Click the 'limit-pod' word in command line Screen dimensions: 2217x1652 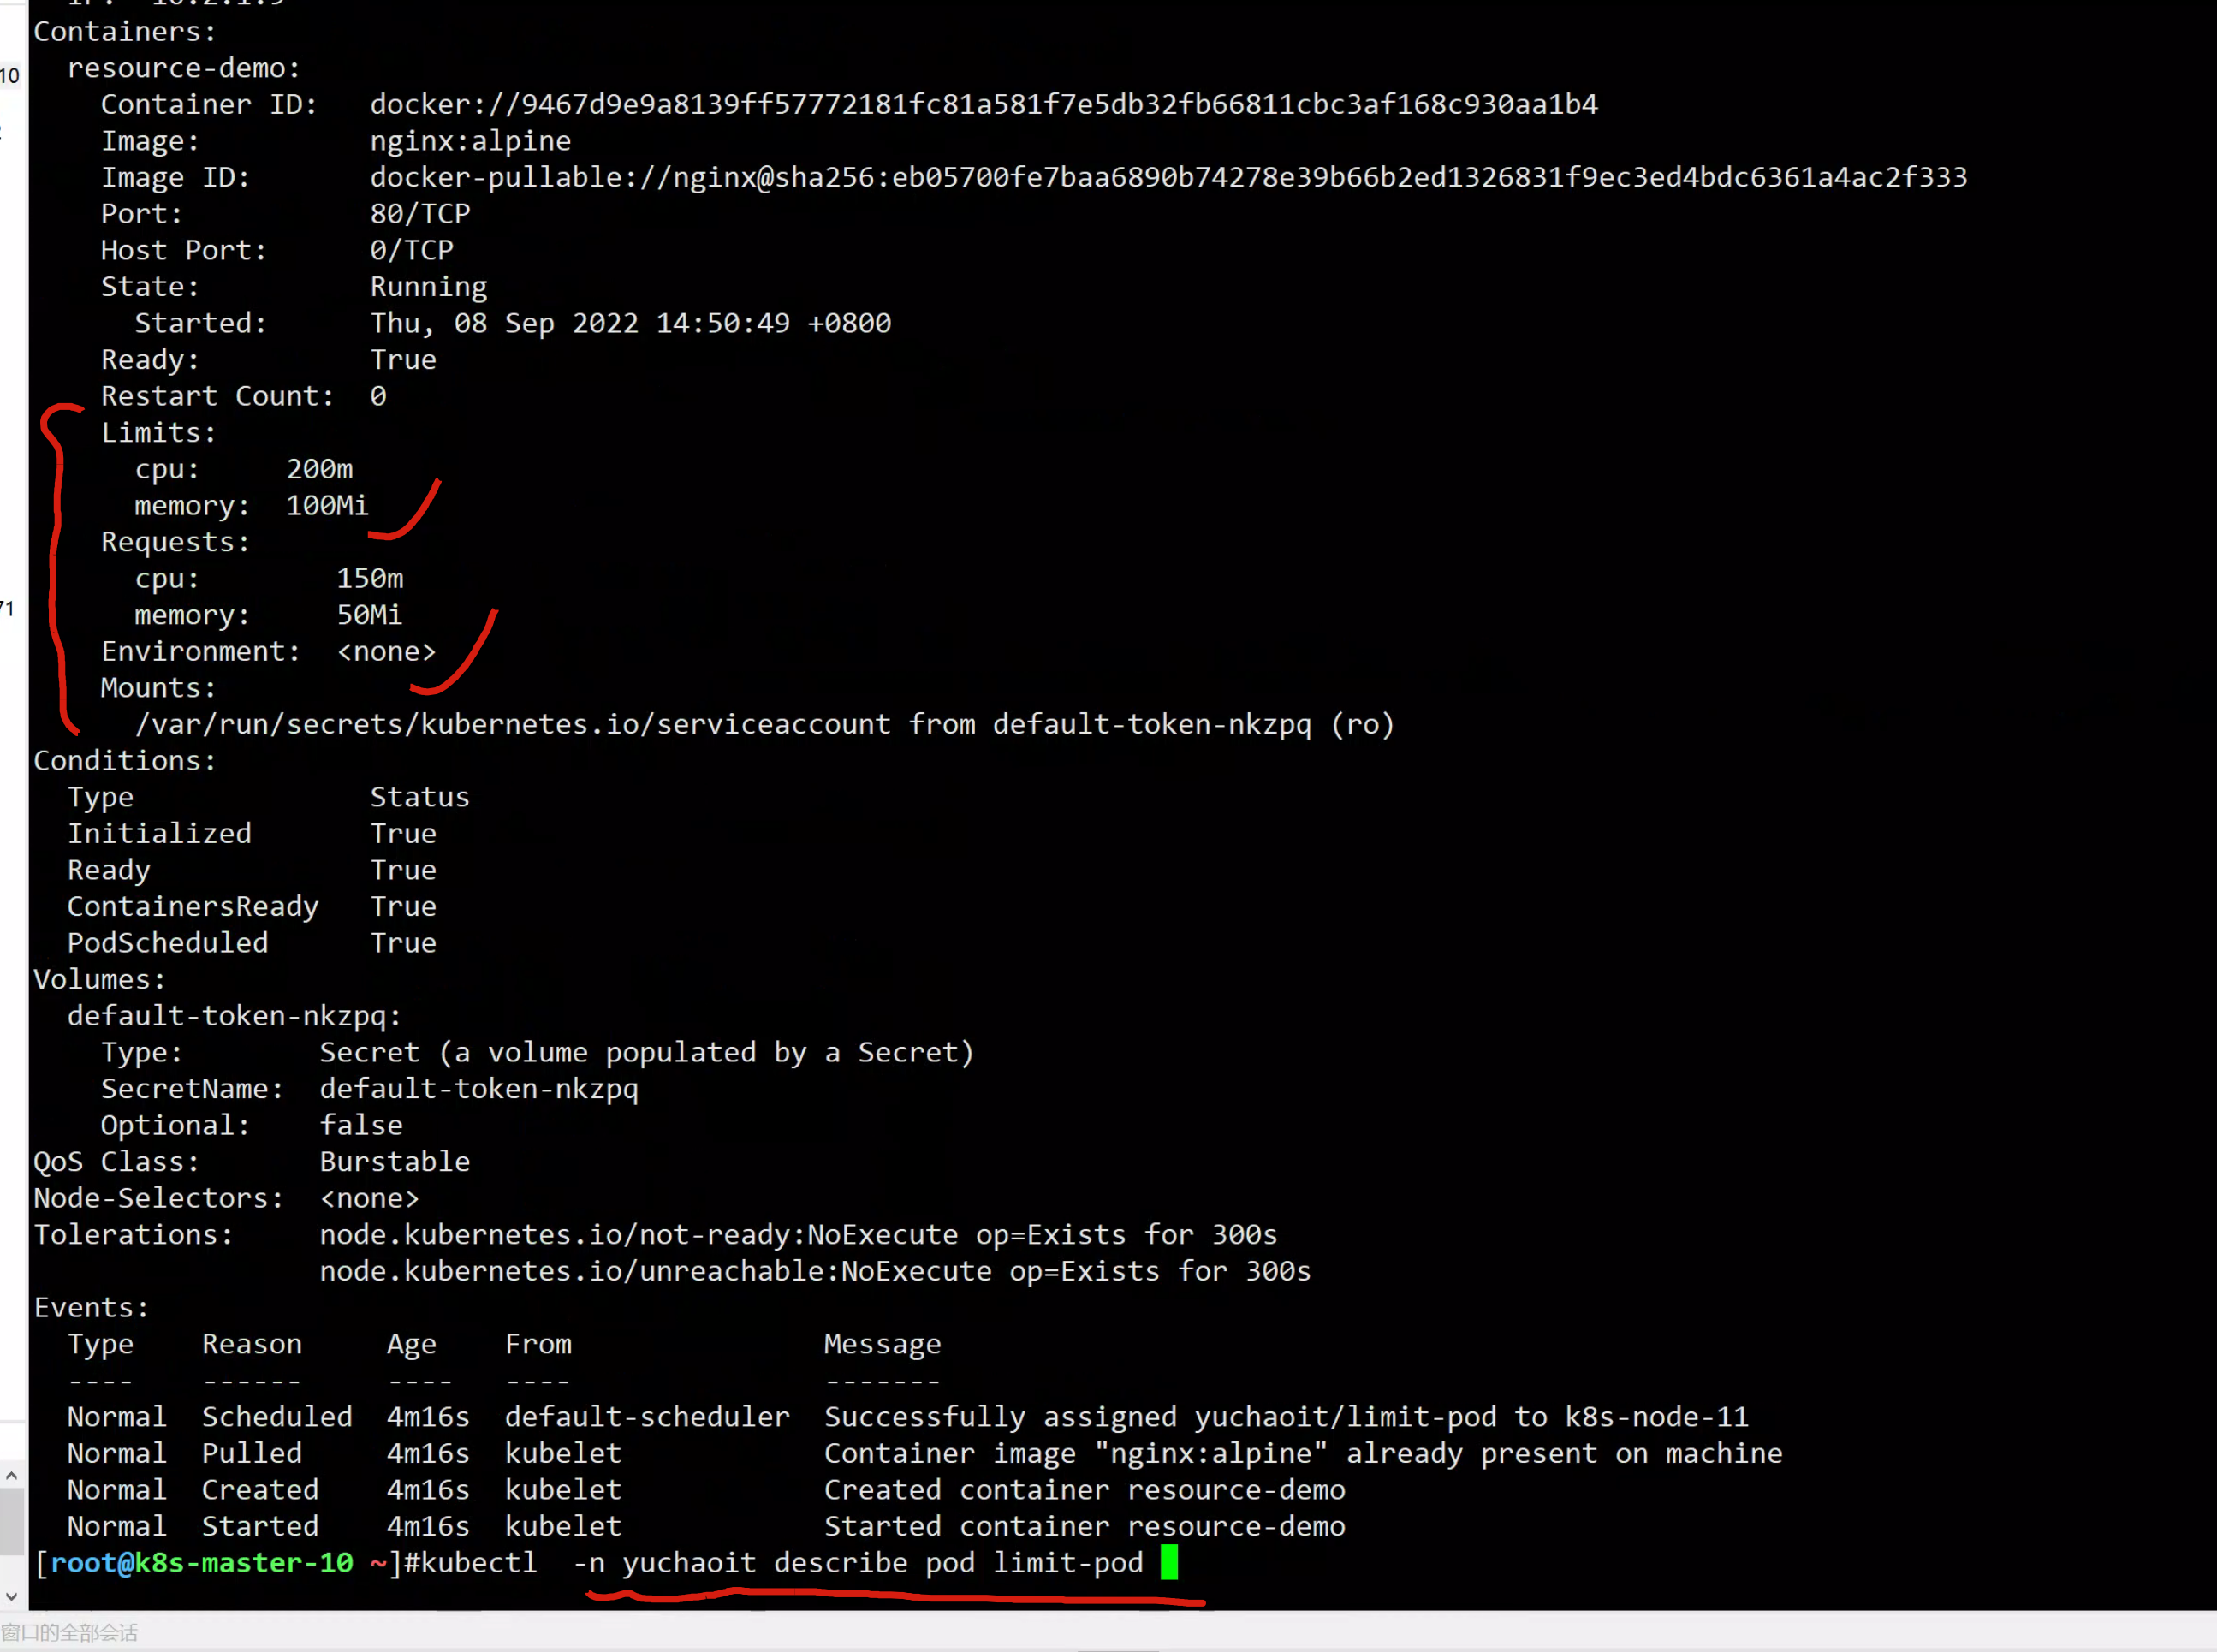(1067, 1562)
